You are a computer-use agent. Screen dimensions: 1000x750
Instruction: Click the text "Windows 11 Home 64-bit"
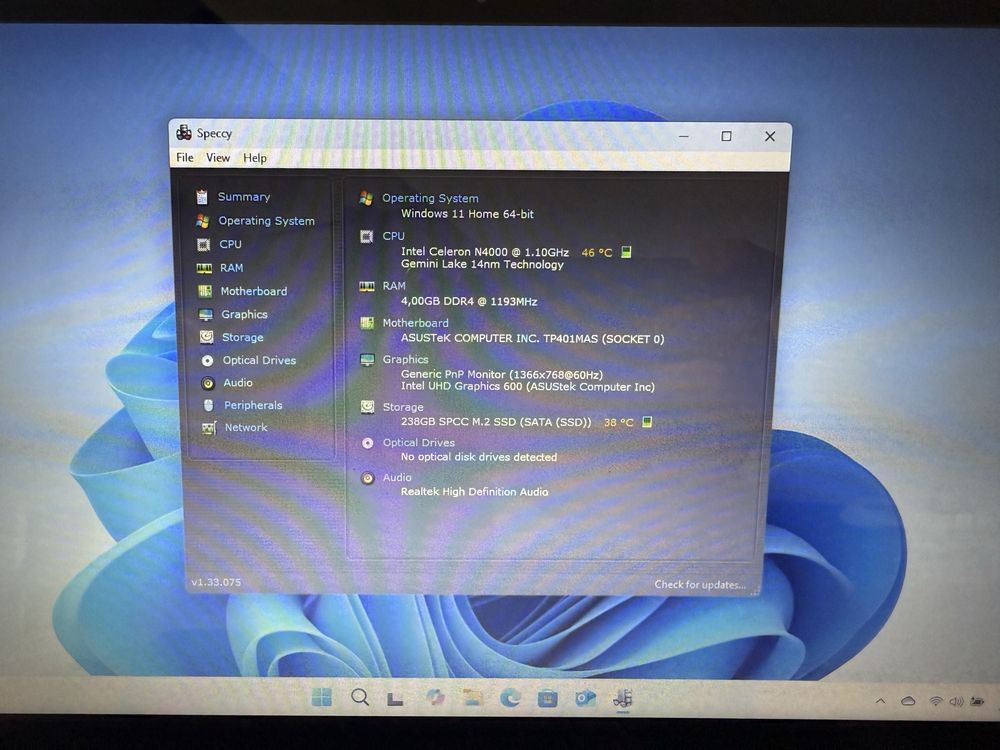tap(467, 214)
